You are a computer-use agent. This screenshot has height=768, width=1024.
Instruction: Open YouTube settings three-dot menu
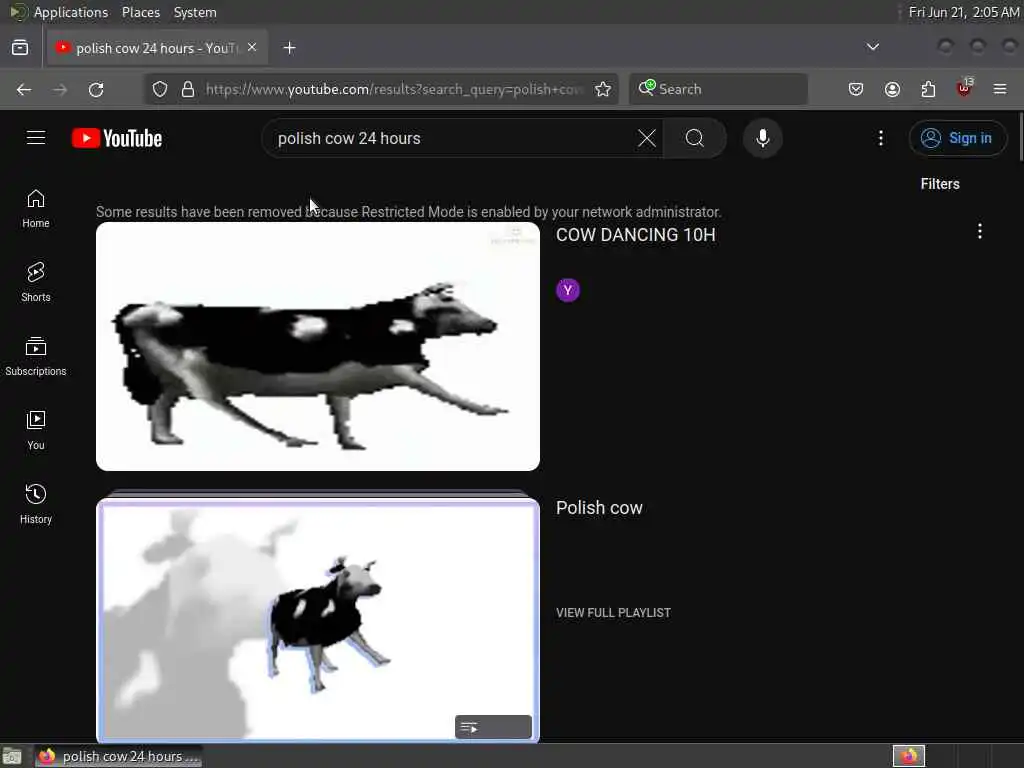coord(880,138)
